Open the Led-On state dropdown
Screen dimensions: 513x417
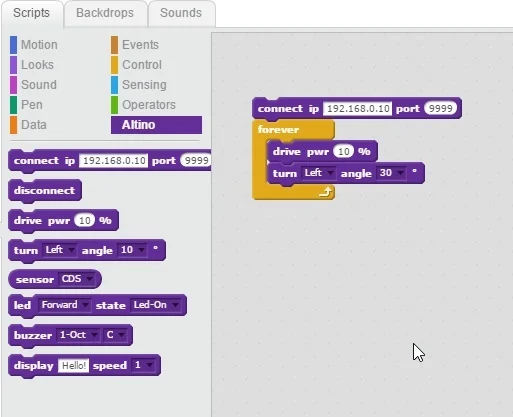pyautogui.click(x=155, y=305)
